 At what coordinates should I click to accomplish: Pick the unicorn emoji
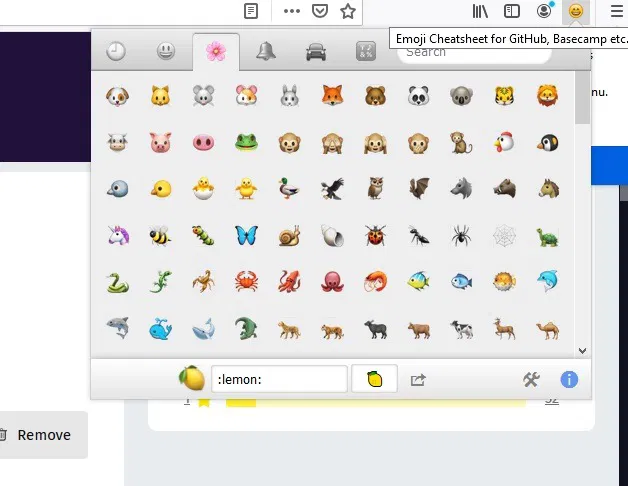(118, 235)
